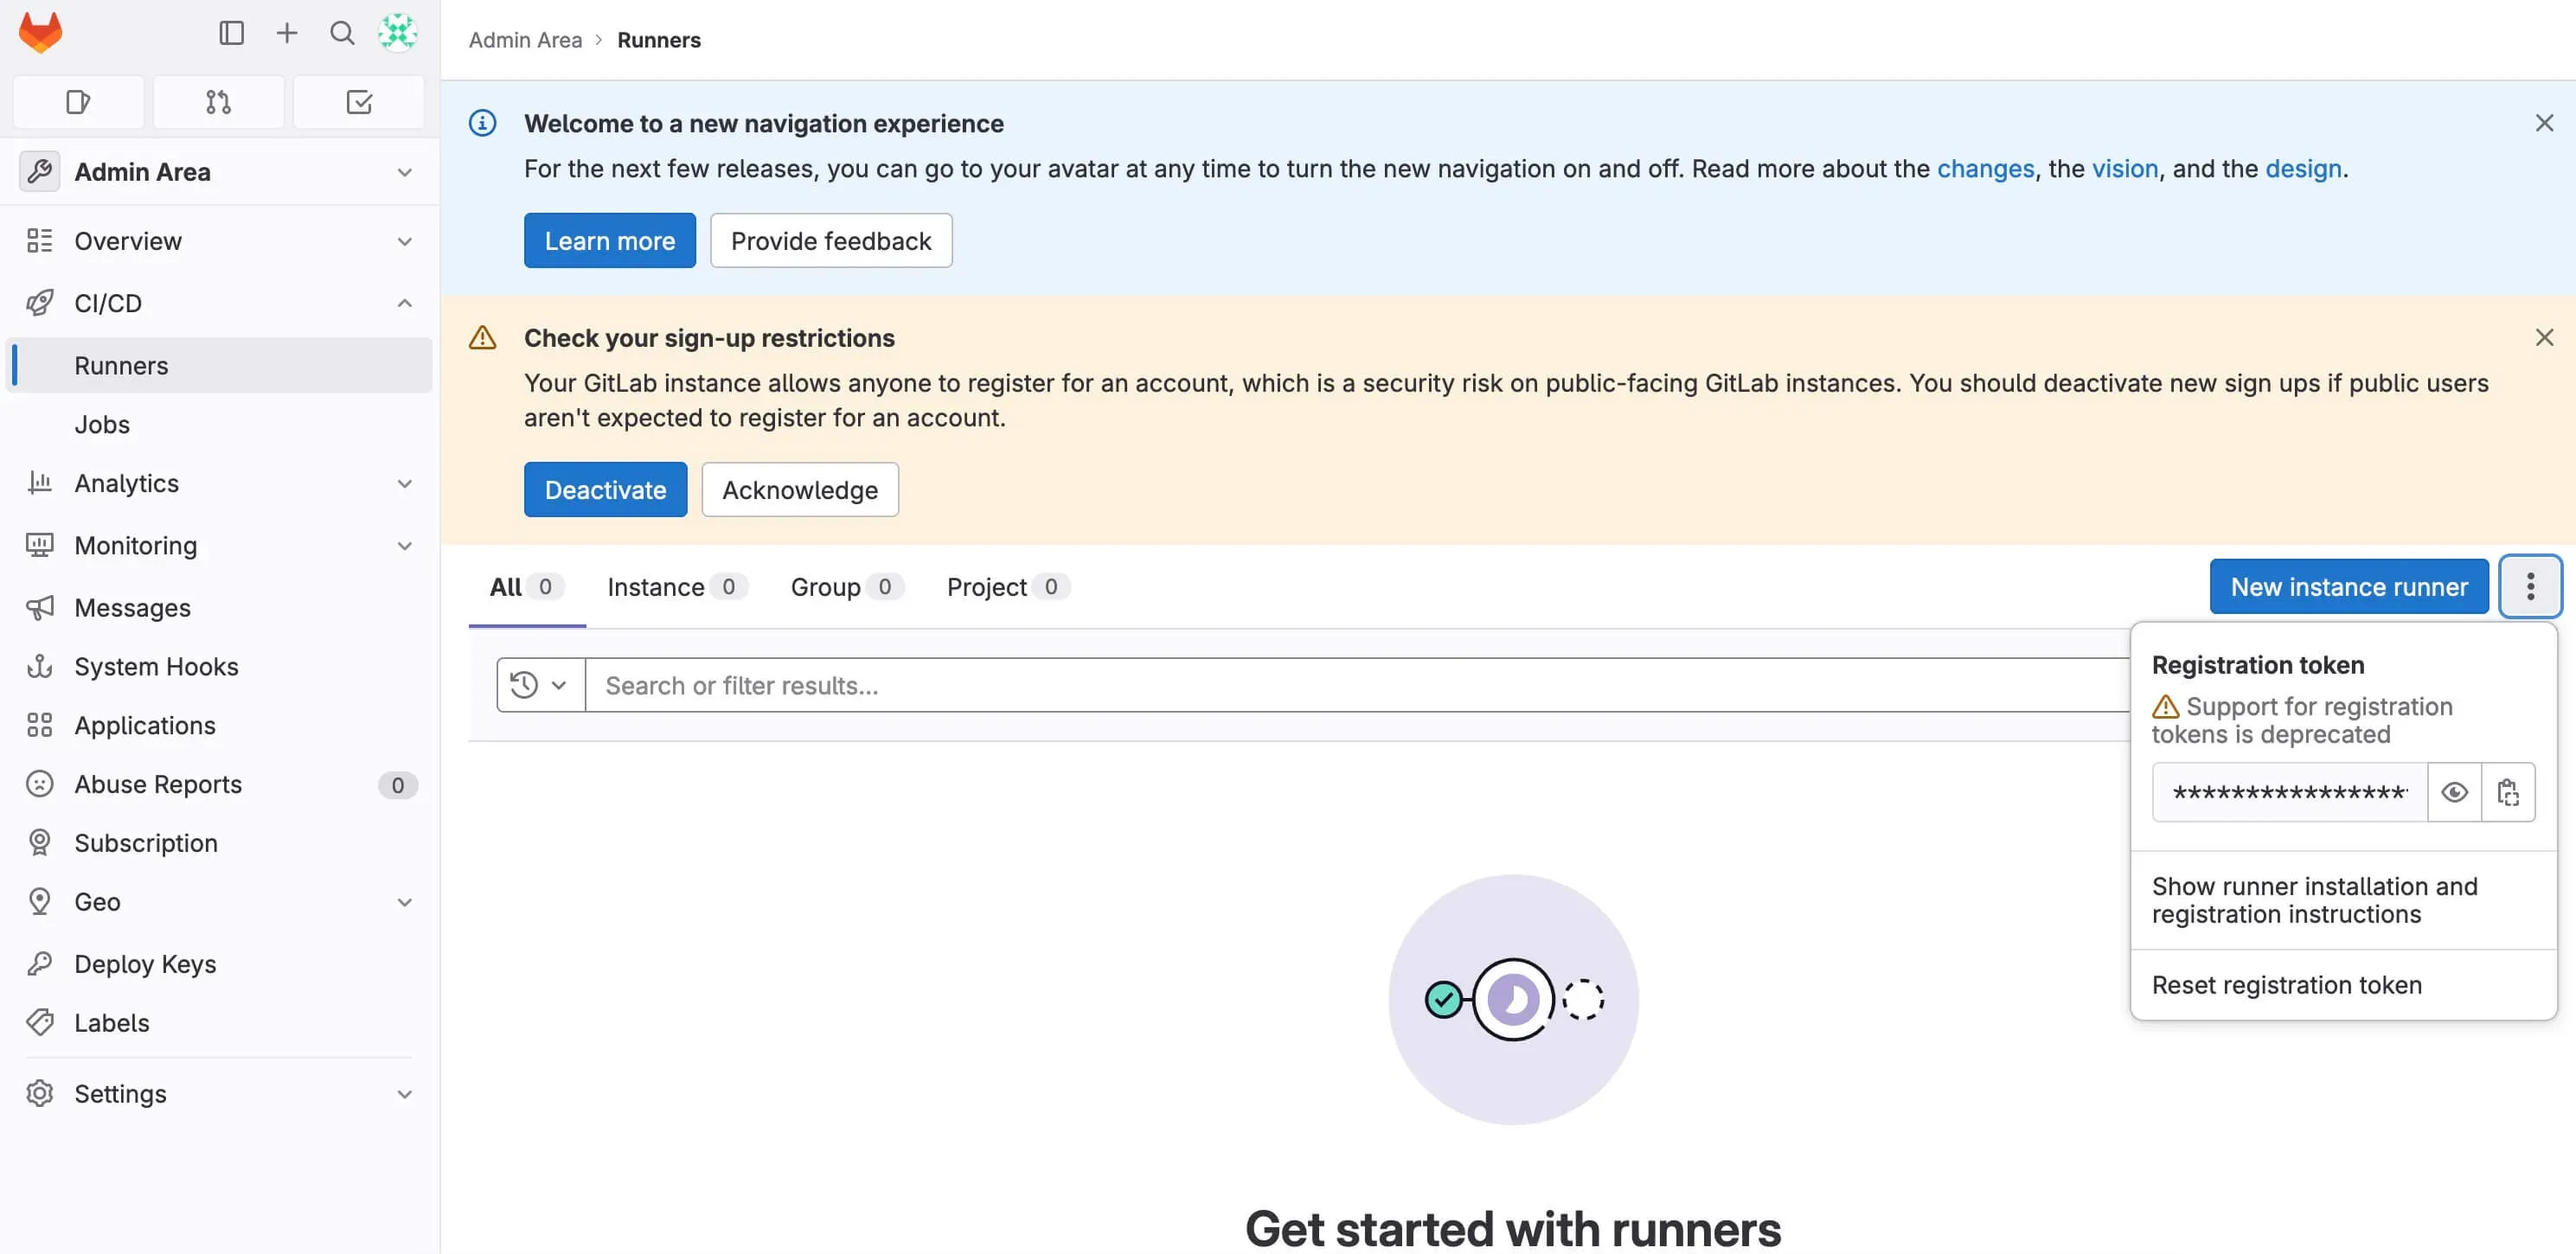
Task: Click the Monitoring screen icon
Action: coord(40,545)
